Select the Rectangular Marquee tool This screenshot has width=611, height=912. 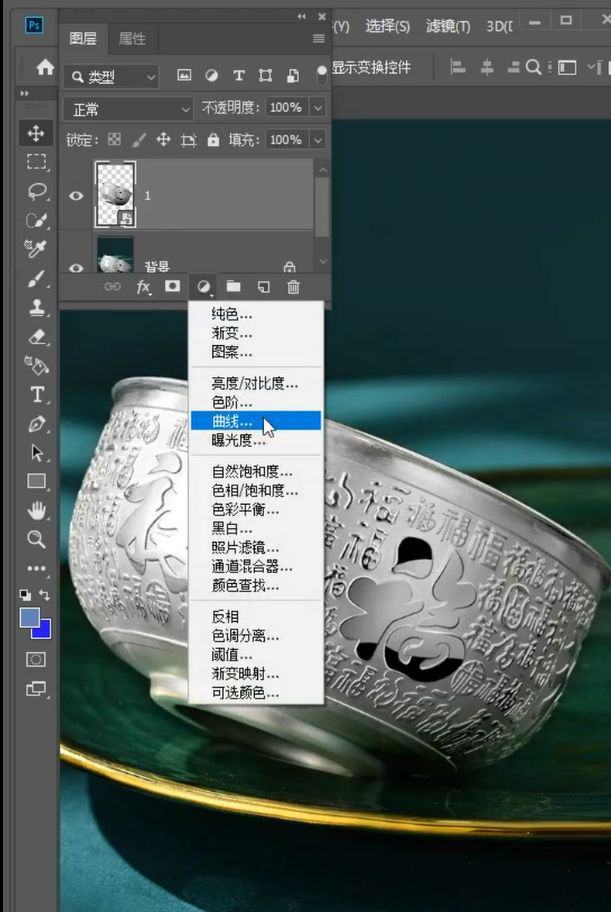[x=36, y=162]
